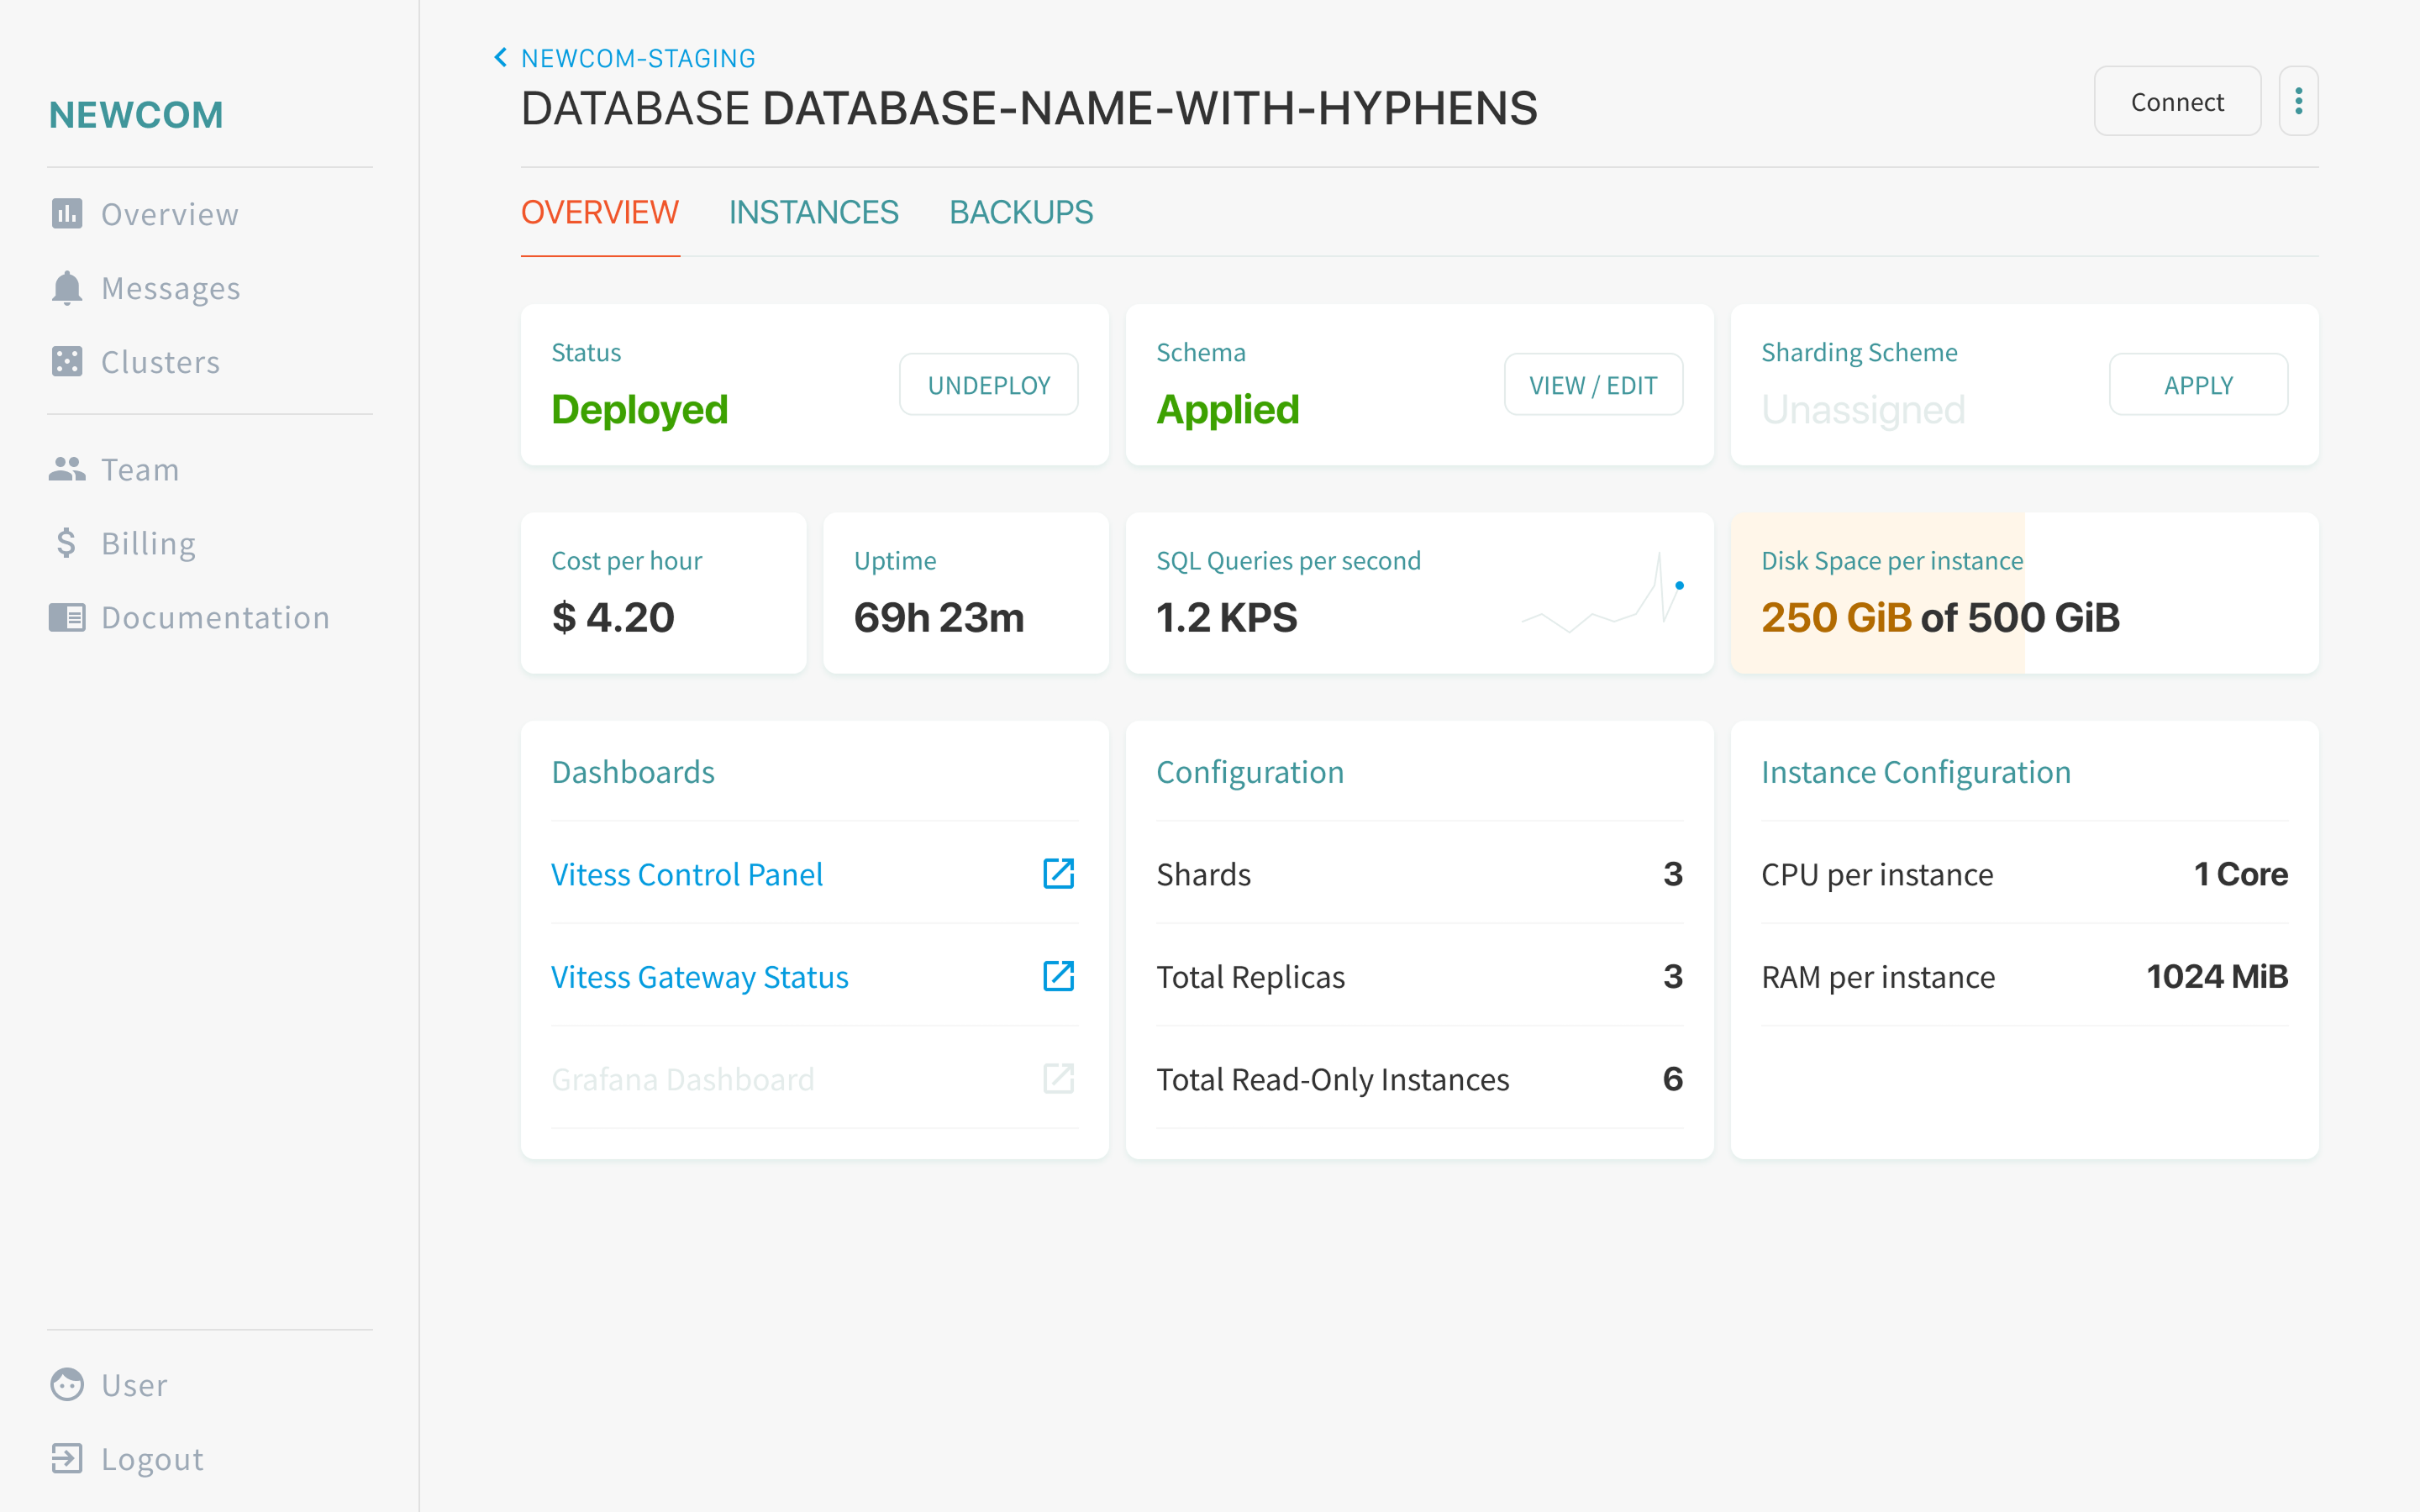Open the three-dot more options menu

coord(2298,101)
